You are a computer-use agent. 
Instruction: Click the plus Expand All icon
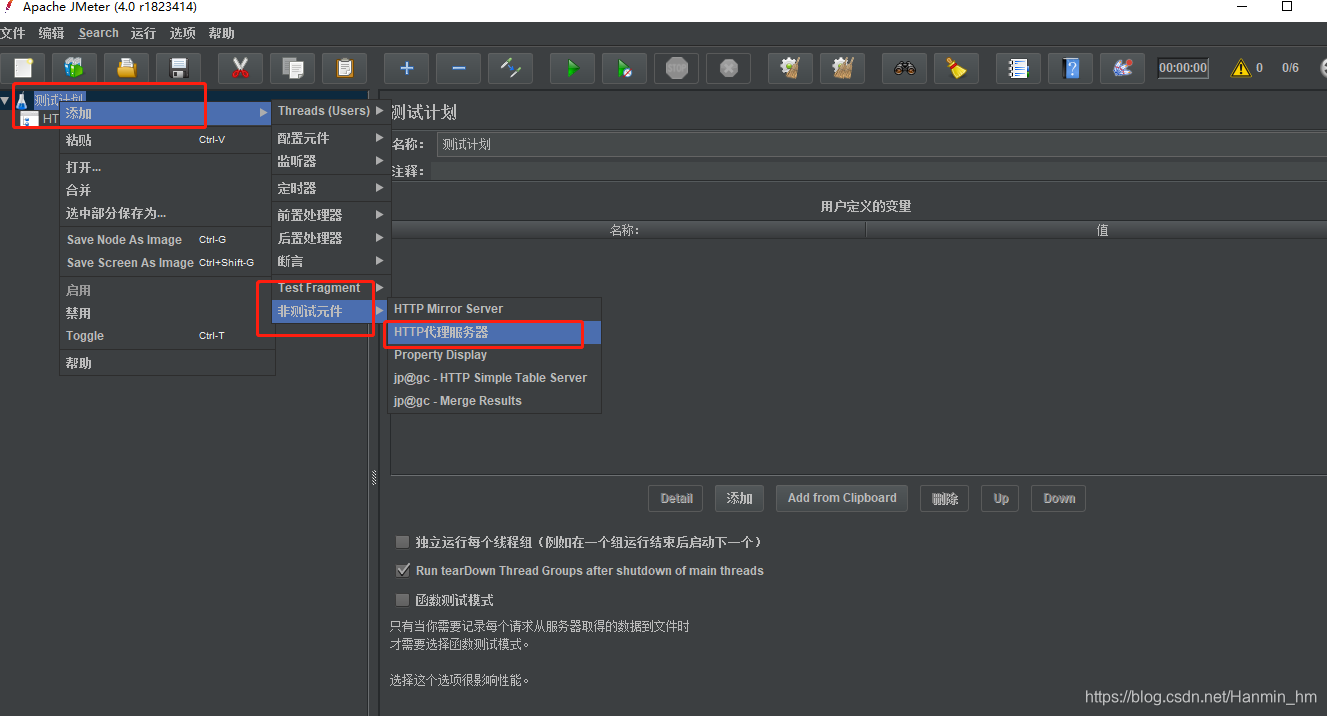click(x=406, y=69)
